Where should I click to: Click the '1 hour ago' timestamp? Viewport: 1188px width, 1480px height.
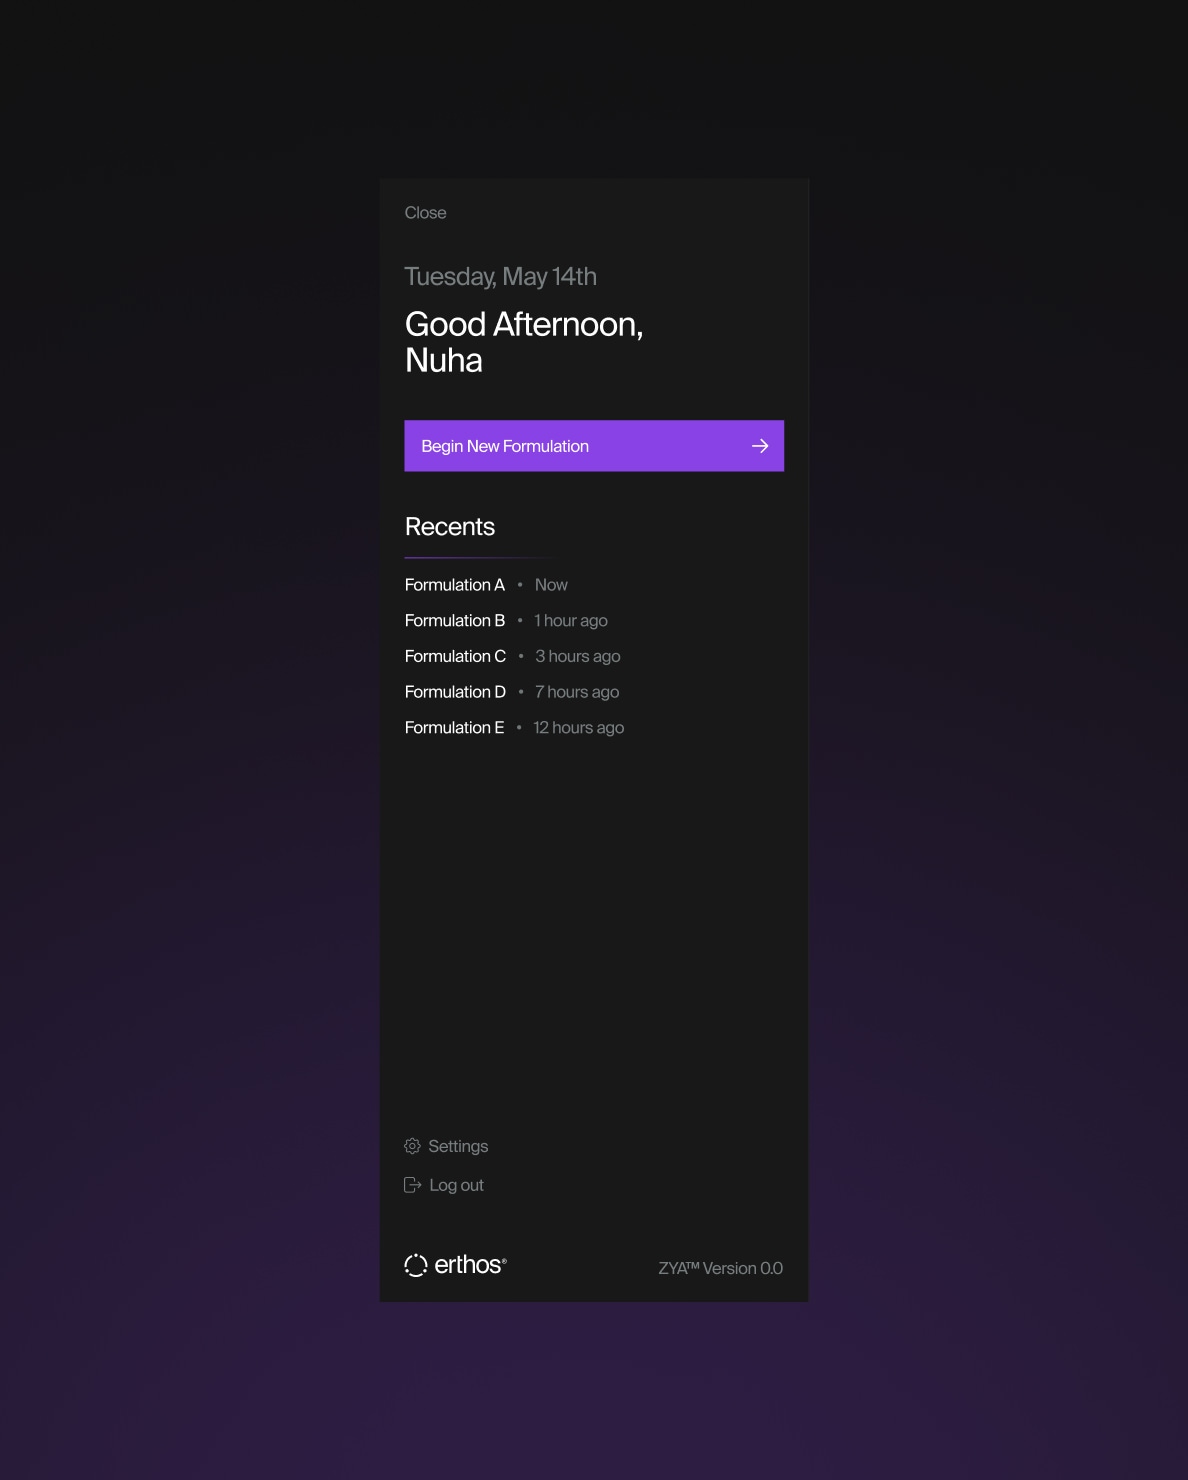click(x=571, y=621)
